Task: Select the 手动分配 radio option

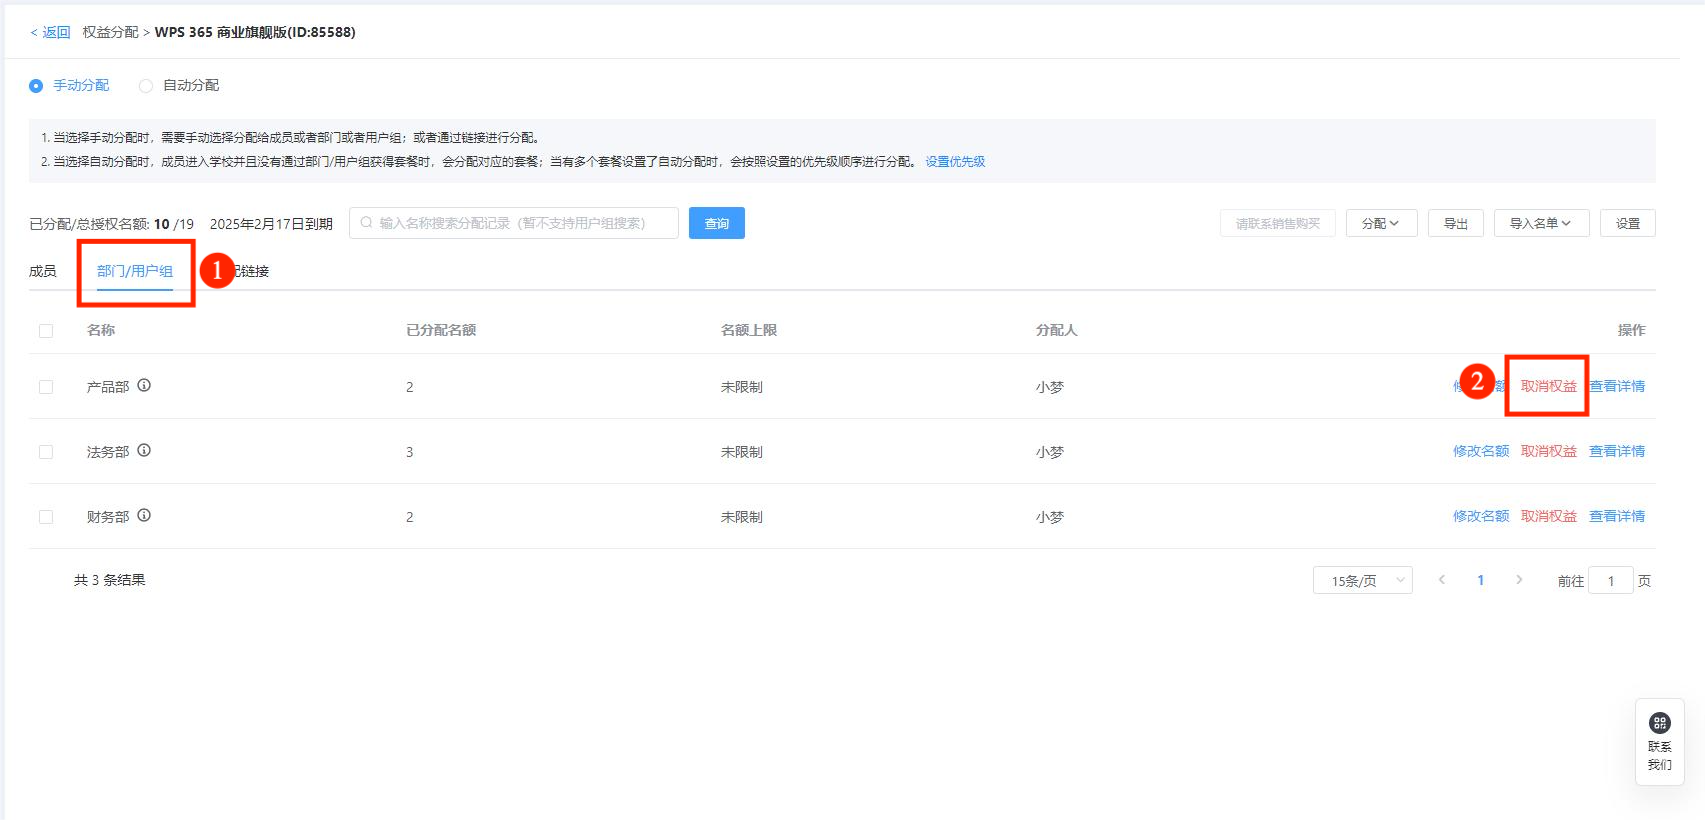Action: (x=37, y=86)
